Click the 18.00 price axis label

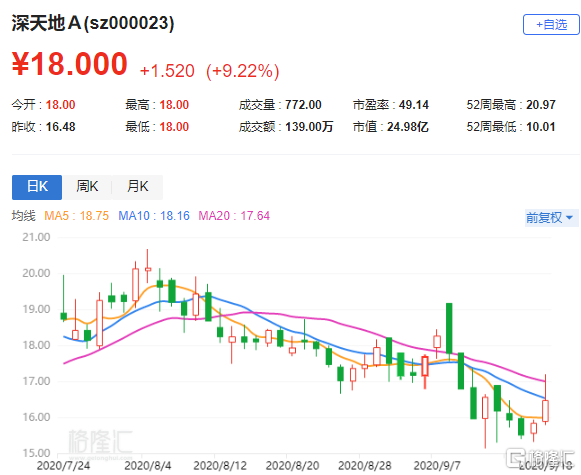(x=36, y=345)
